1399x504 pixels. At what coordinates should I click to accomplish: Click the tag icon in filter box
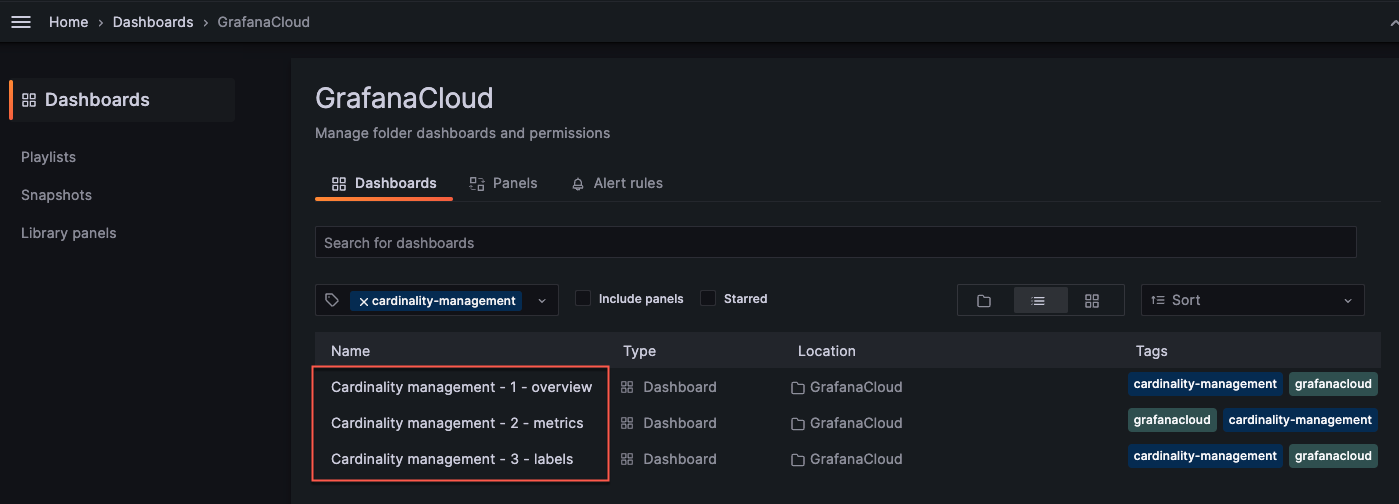[332, 300]
